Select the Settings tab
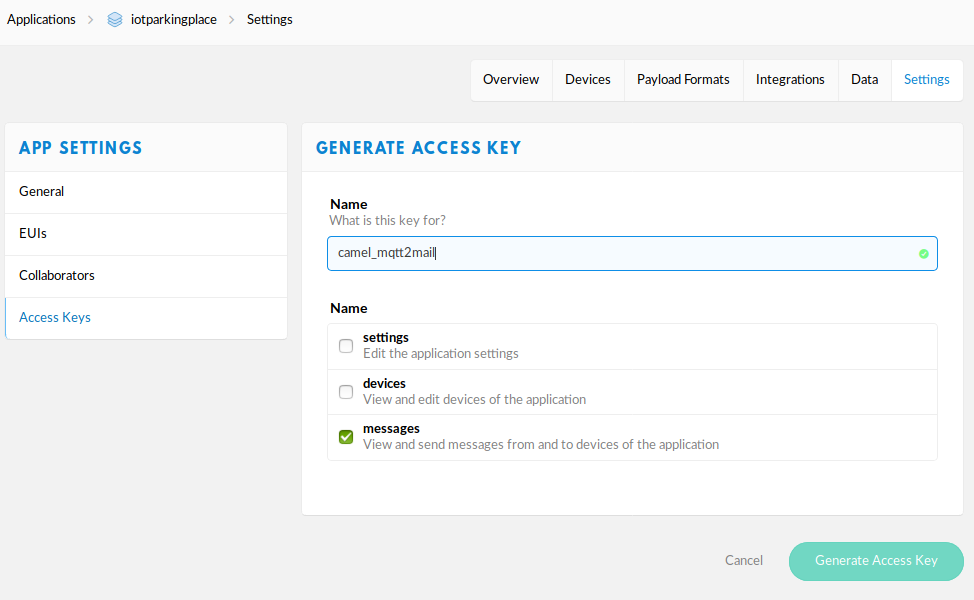Viewport: 974px width, 600px height. point(927,80)
